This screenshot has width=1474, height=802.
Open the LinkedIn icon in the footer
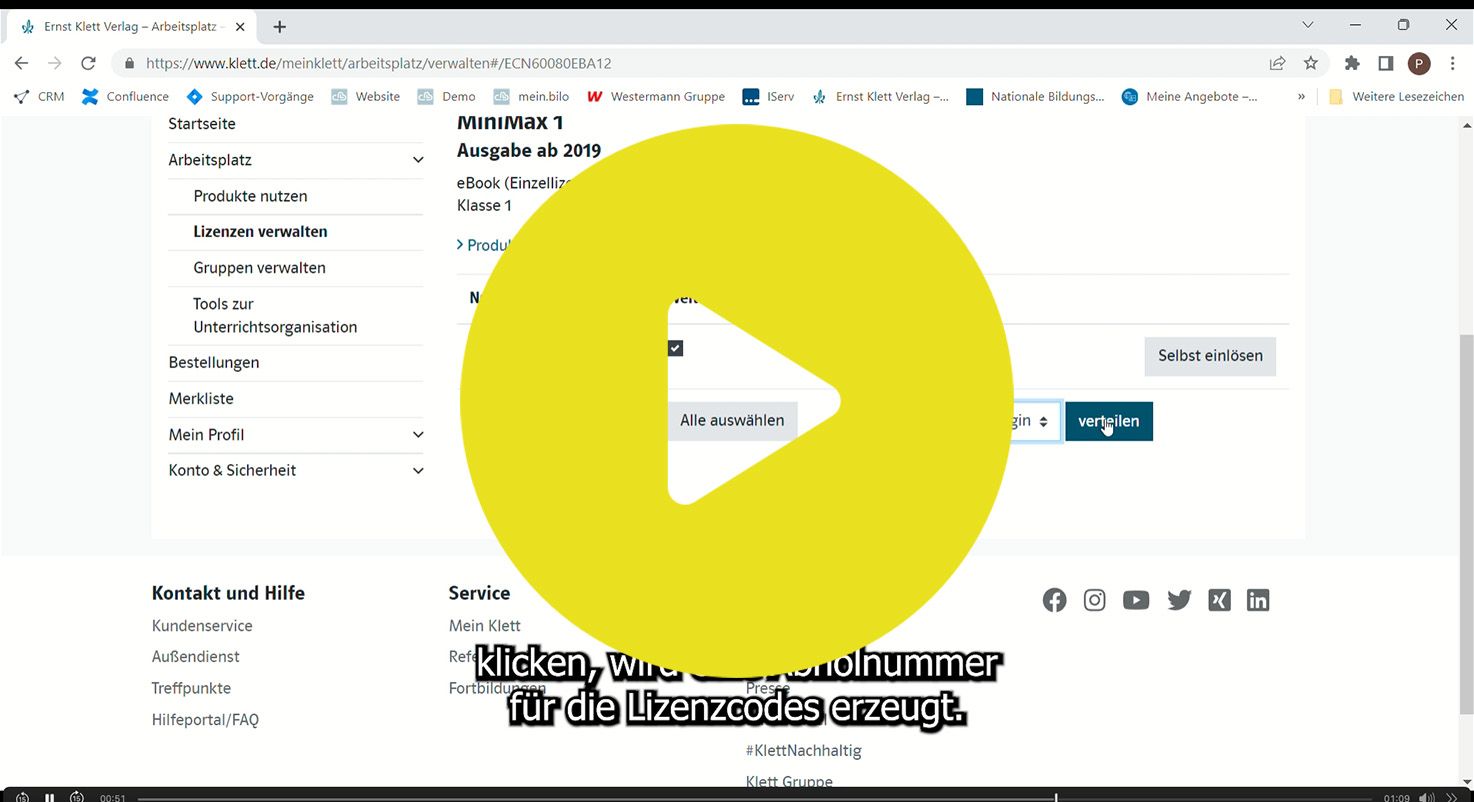(x=1257, y=600)
